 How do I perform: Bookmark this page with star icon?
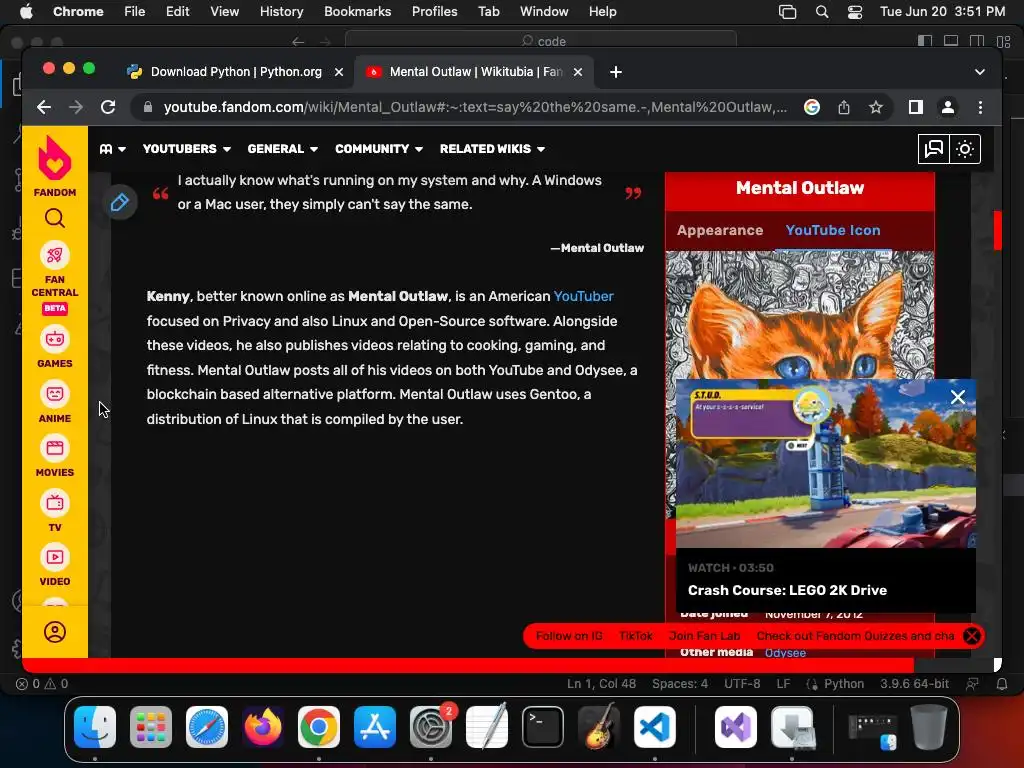point(876,107)
